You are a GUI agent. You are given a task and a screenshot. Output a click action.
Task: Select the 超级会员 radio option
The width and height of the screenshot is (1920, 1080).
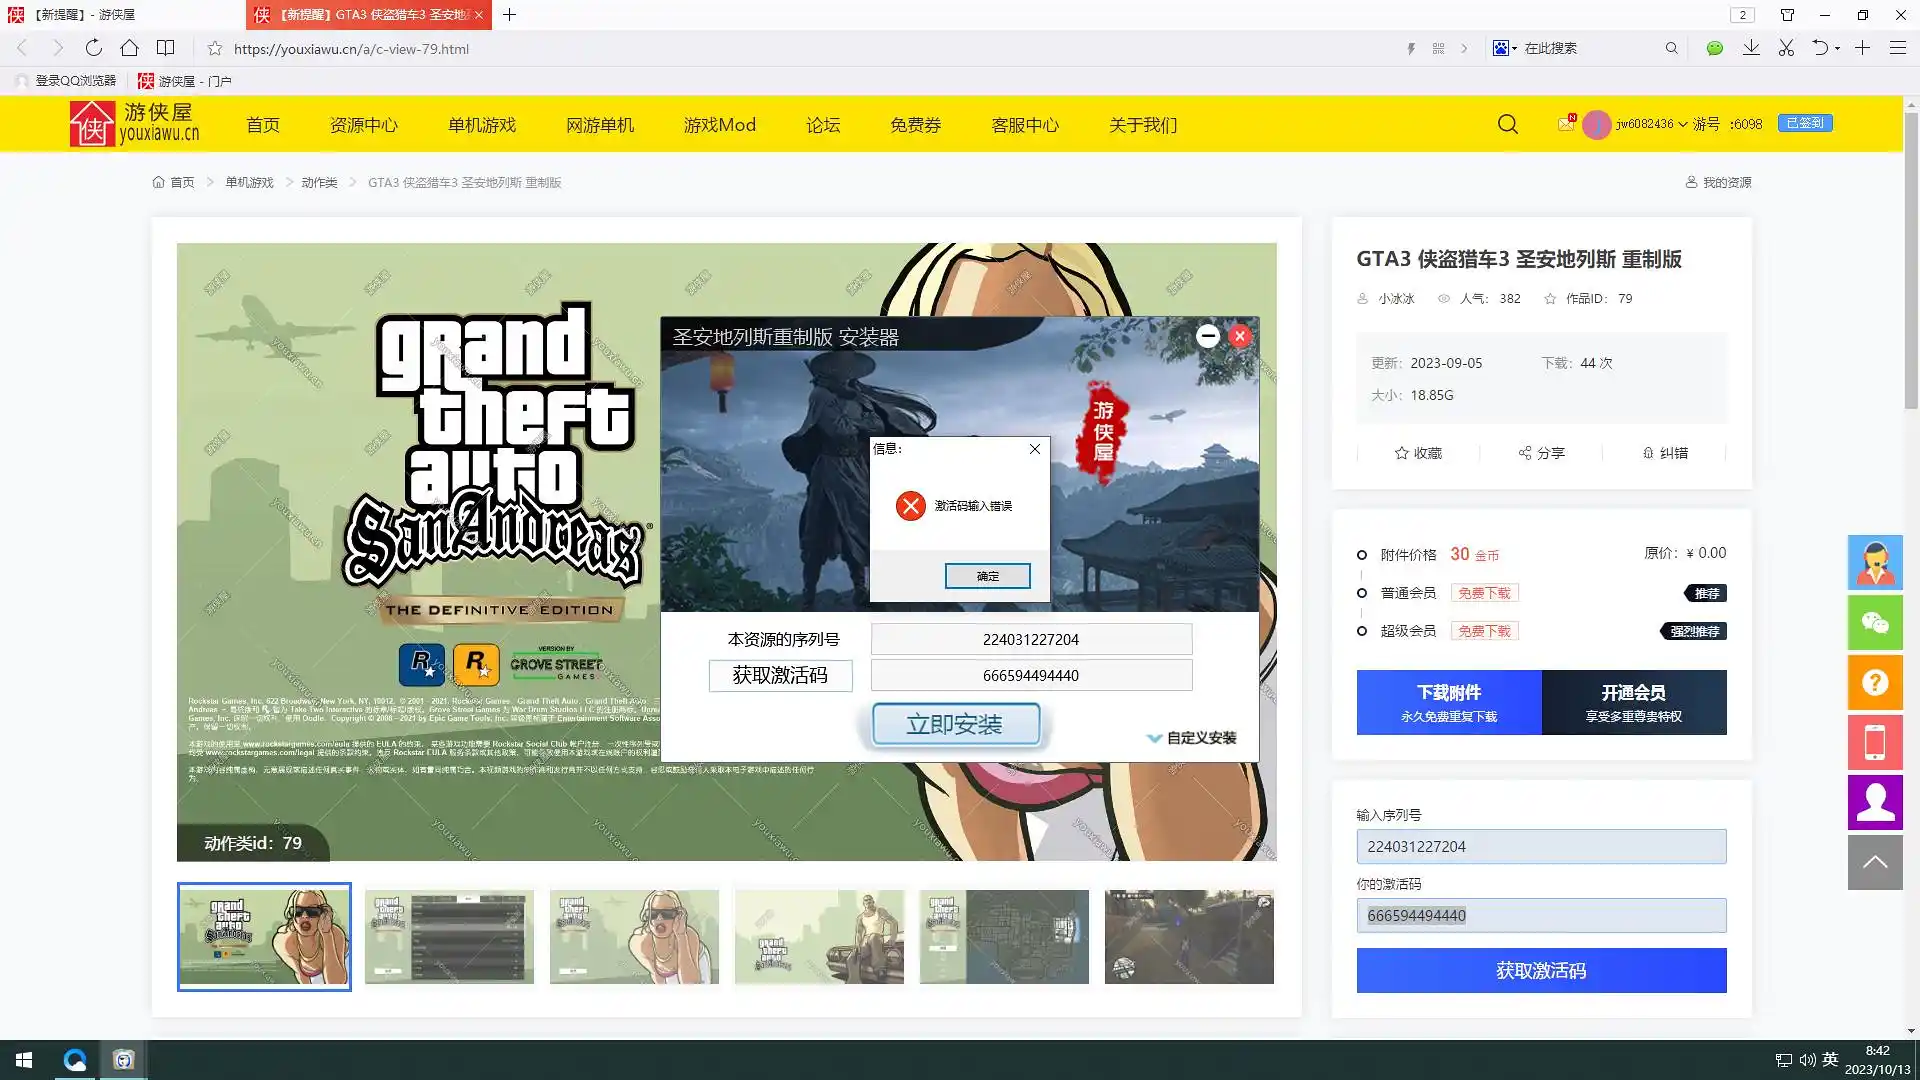coord(1362,631)
